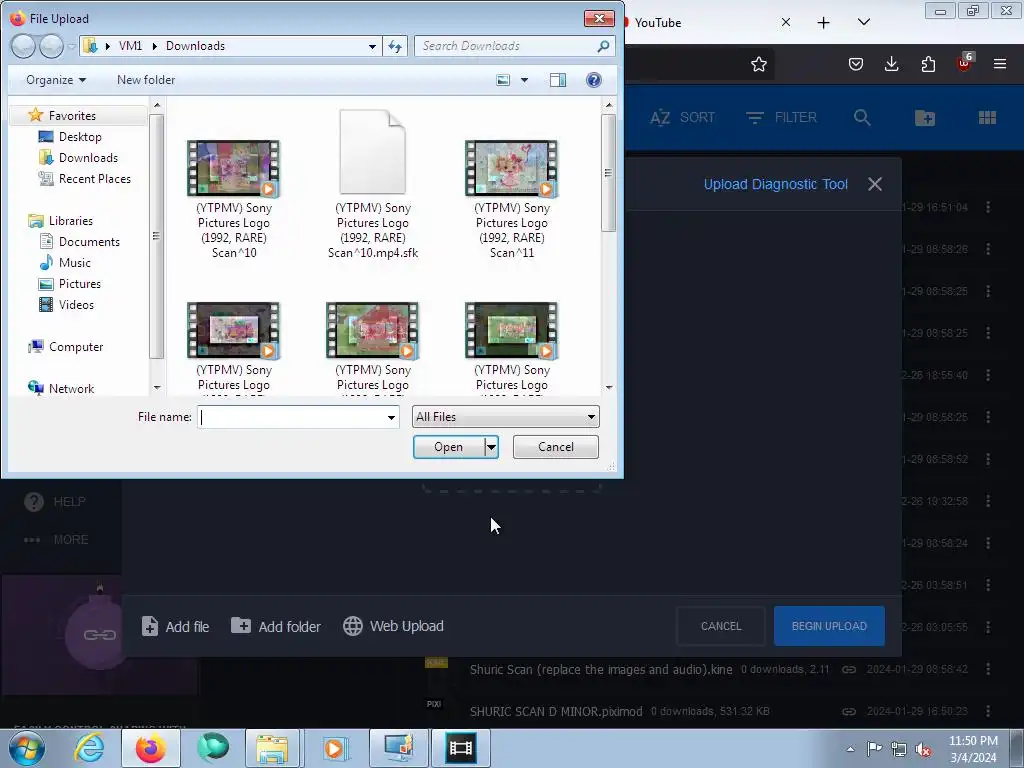
Task: Open Upload Diagnostic Tool link
Action: pyautogui.click(x=775, y=184)
